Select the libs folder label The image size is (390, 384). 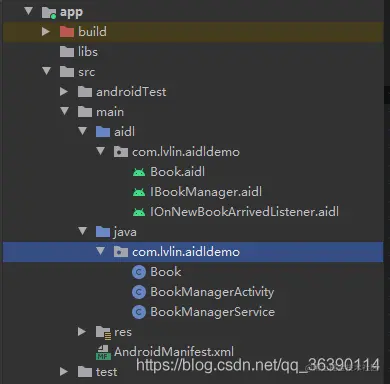click(88, 52)
